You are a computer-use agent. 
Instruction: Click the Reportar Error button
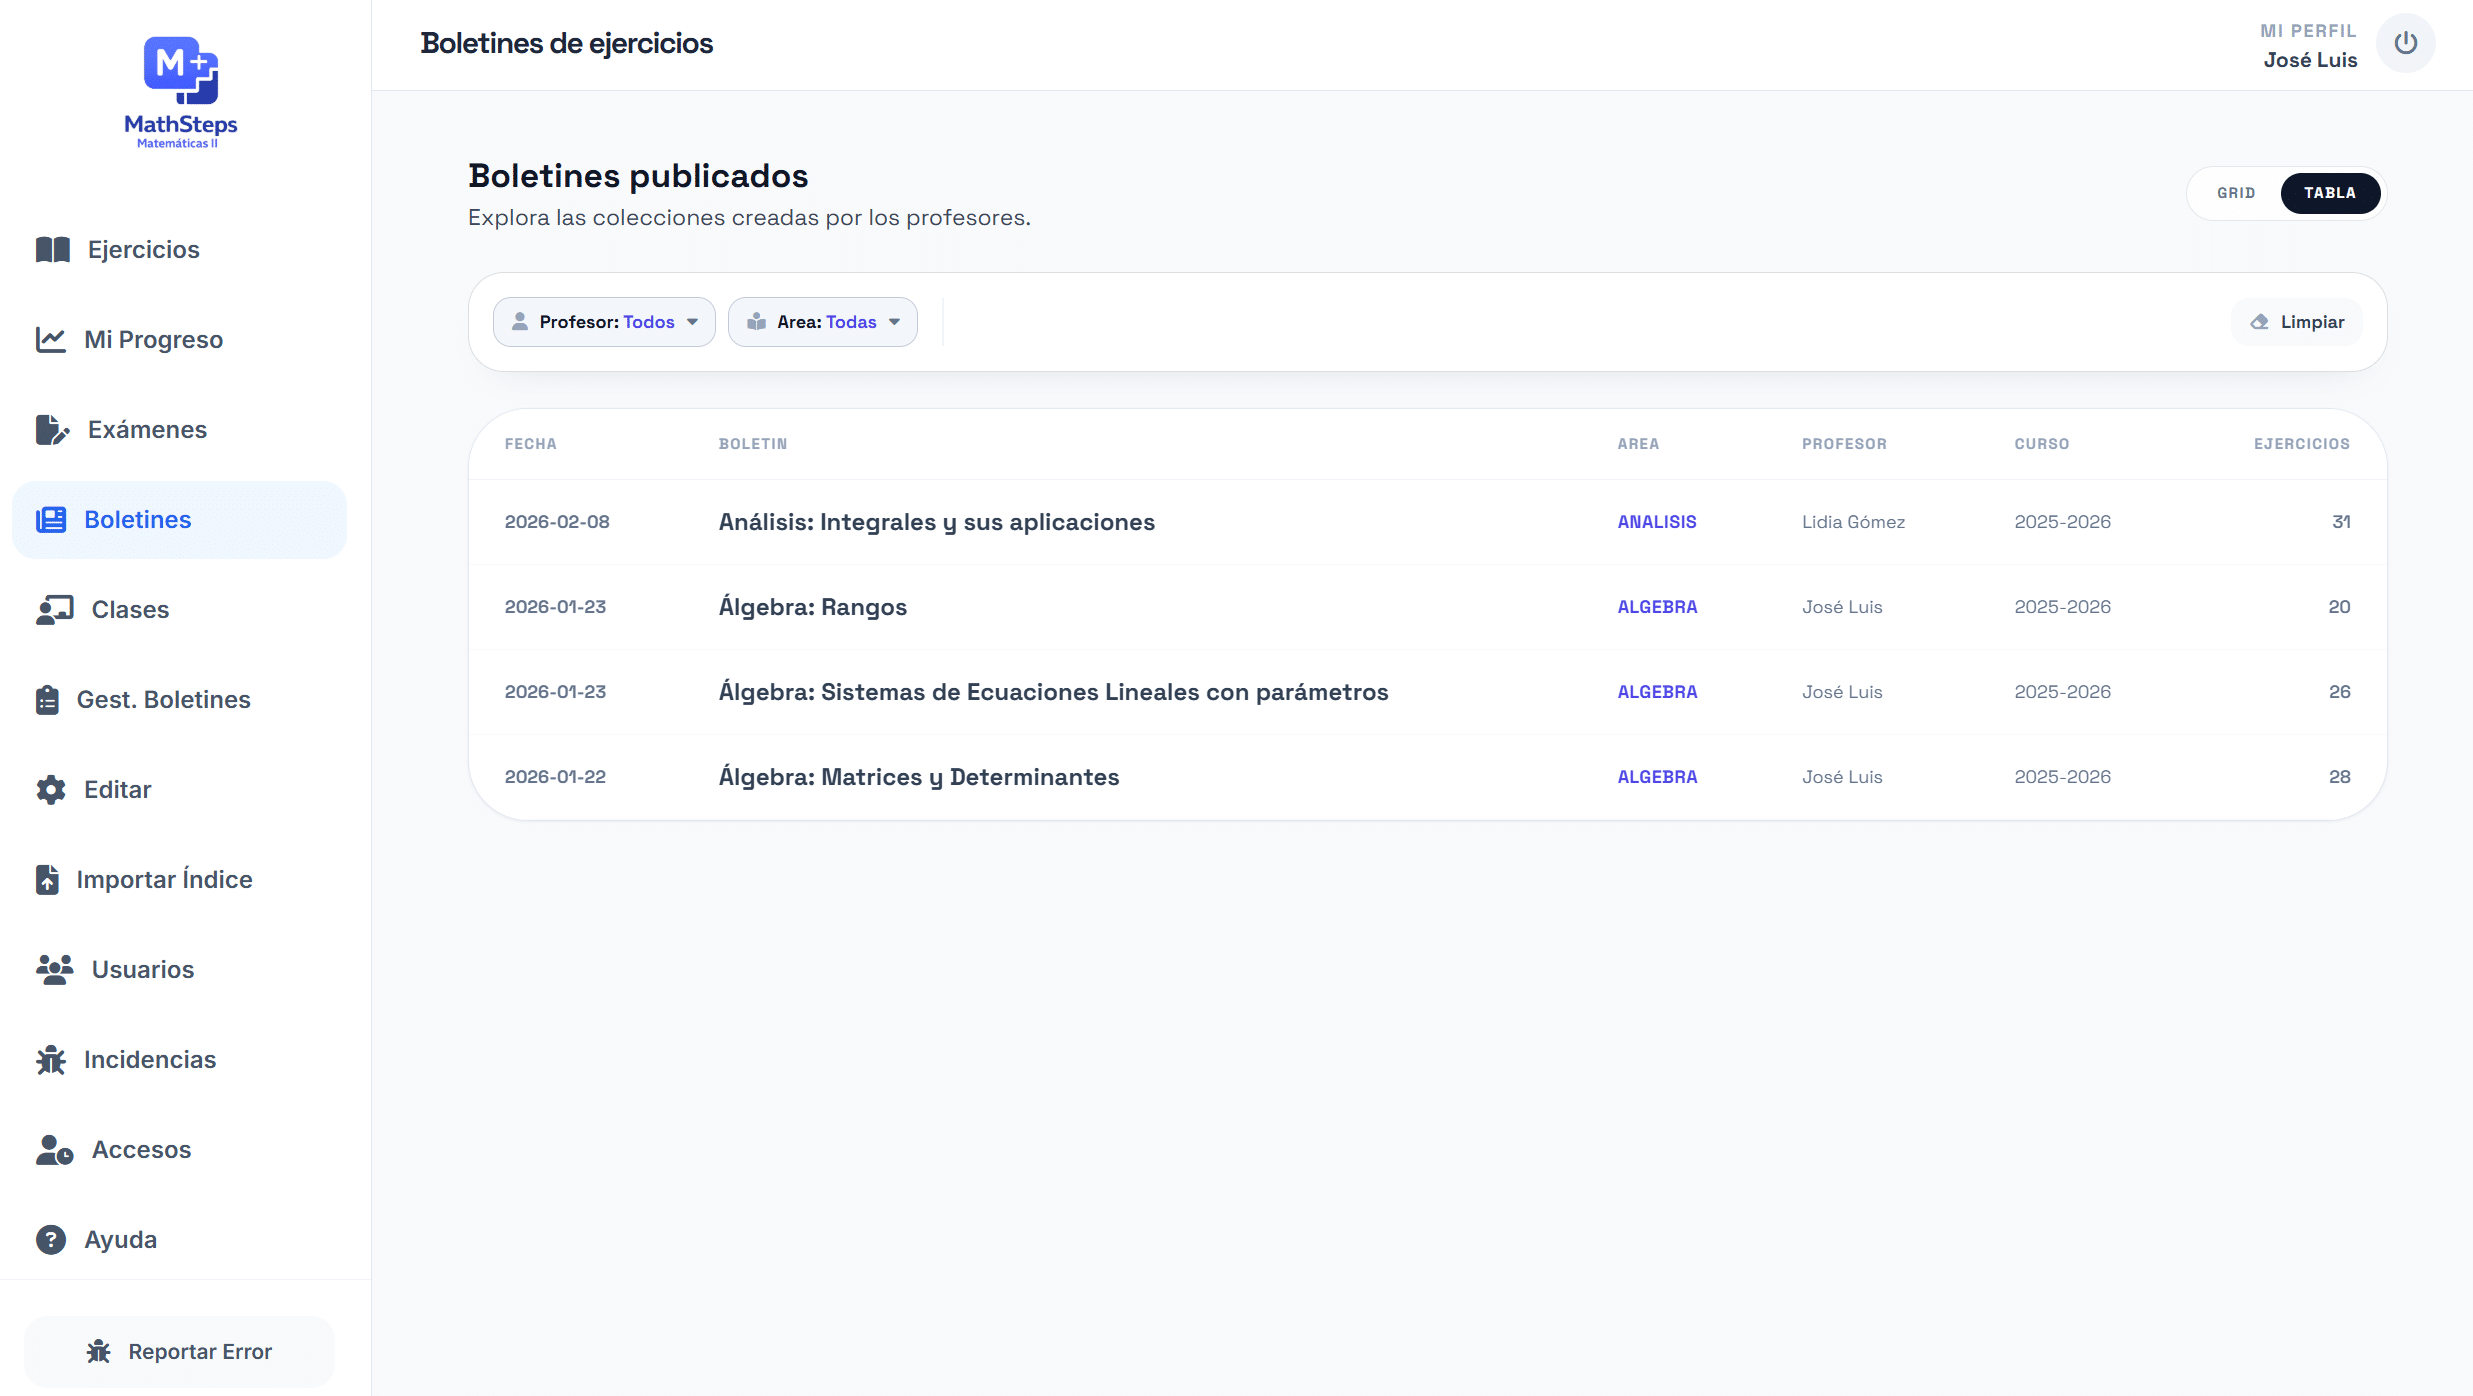click(180, 1352)
